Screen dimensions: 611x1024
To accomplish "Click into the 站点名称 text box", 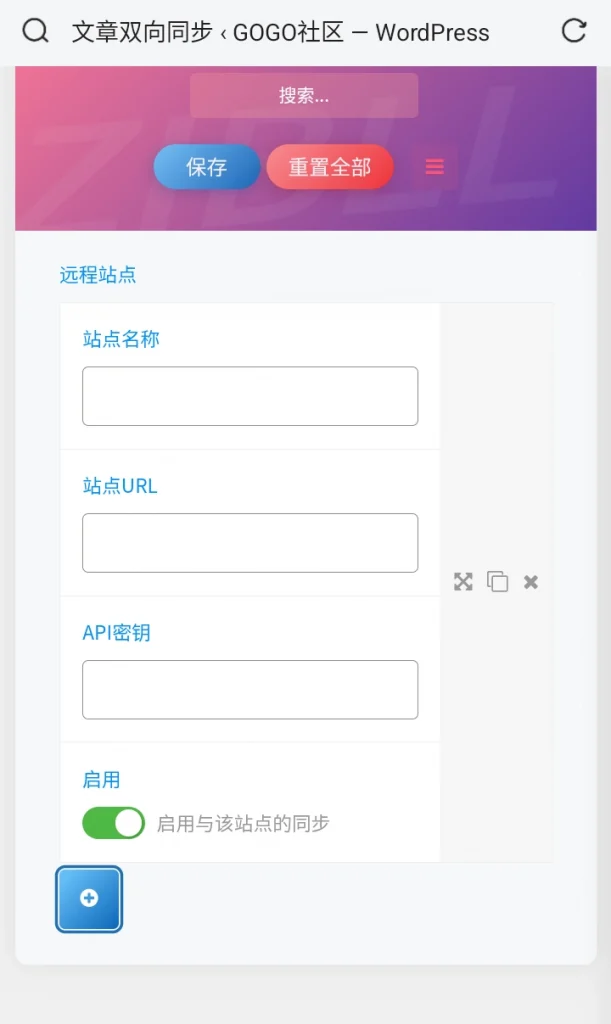I will click(x=250, y=396).
